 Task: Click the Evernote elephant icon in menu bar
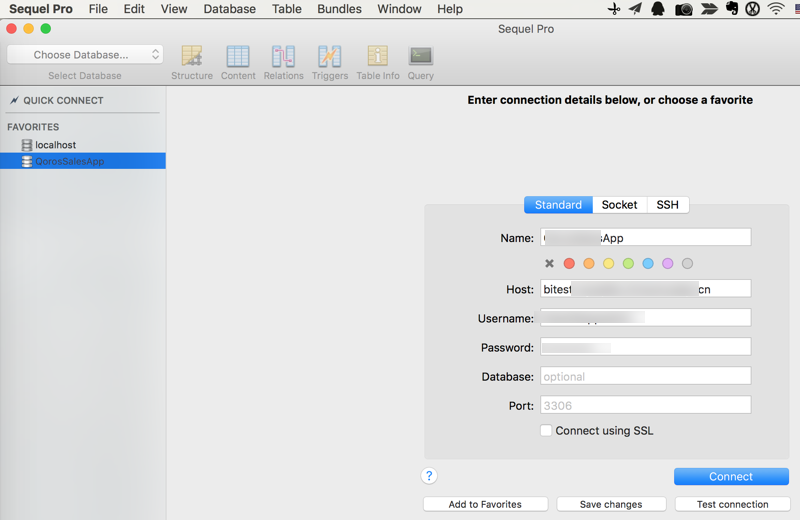pos(732,9)
